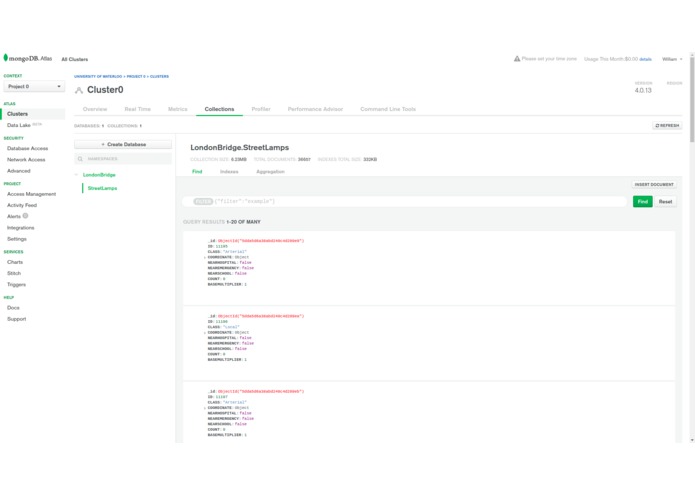Screen dimensions: 695x494
Task: Click the cluster icon beside Cluster0
Action: point(79,90)
